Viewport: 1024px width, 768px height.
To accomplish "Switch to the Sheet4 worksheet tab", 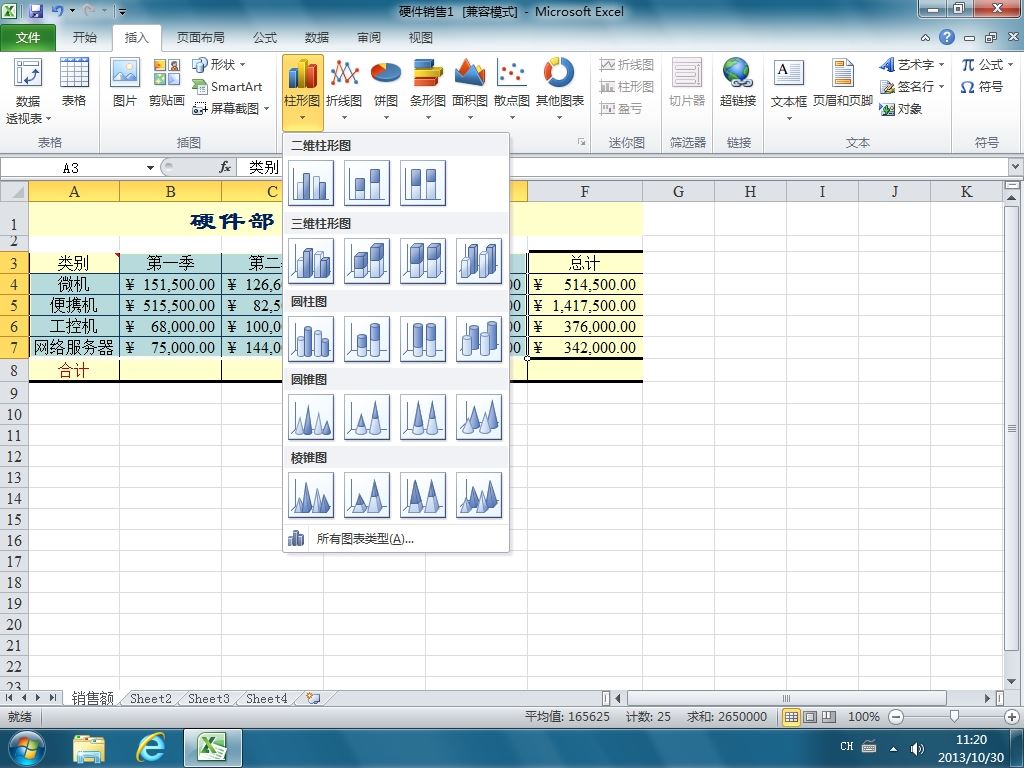I will coord(266,699).
